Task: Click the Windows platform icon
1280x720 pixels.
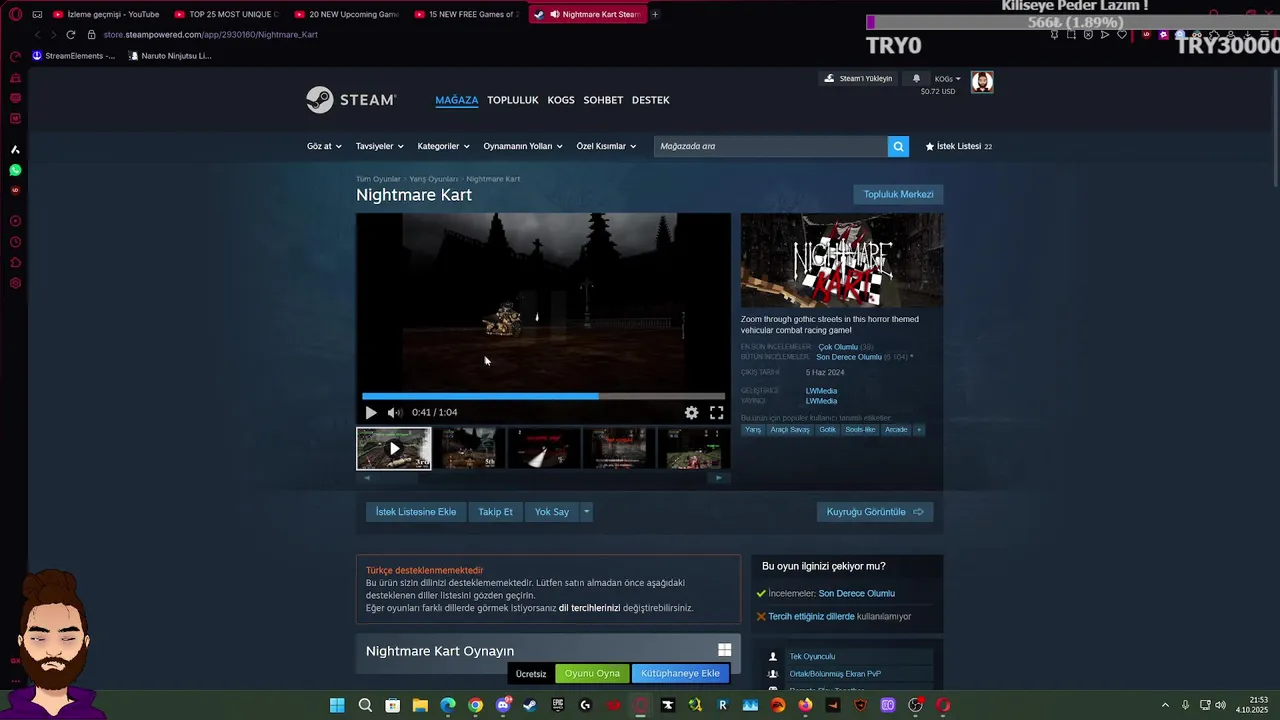Action: coord(724,650)
